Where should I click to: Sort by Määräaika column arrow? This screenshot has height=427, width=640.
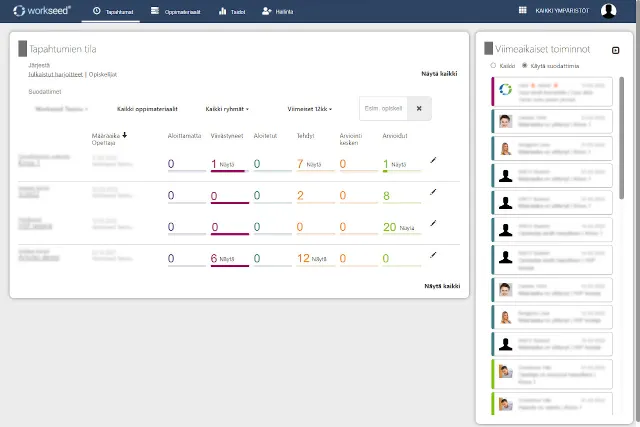click(124, 135)
